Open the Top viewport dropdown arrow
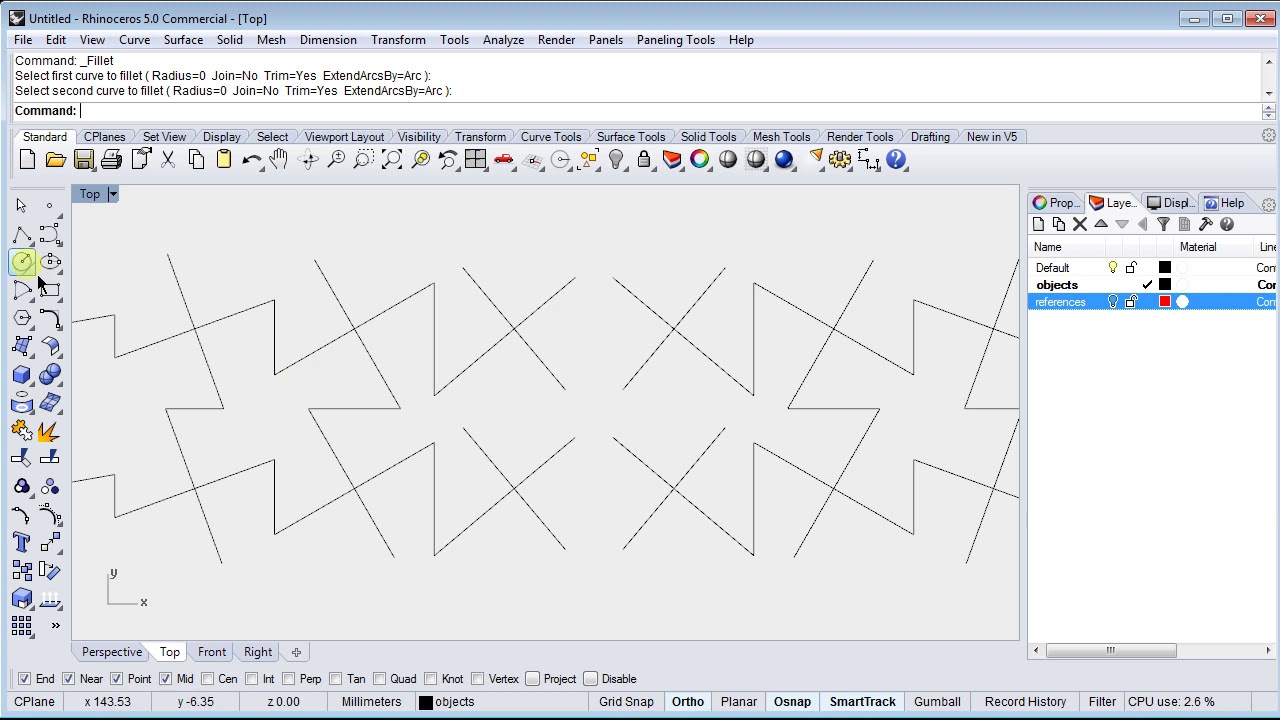Viewport: 1280px width, 720px height. [113, 194]
